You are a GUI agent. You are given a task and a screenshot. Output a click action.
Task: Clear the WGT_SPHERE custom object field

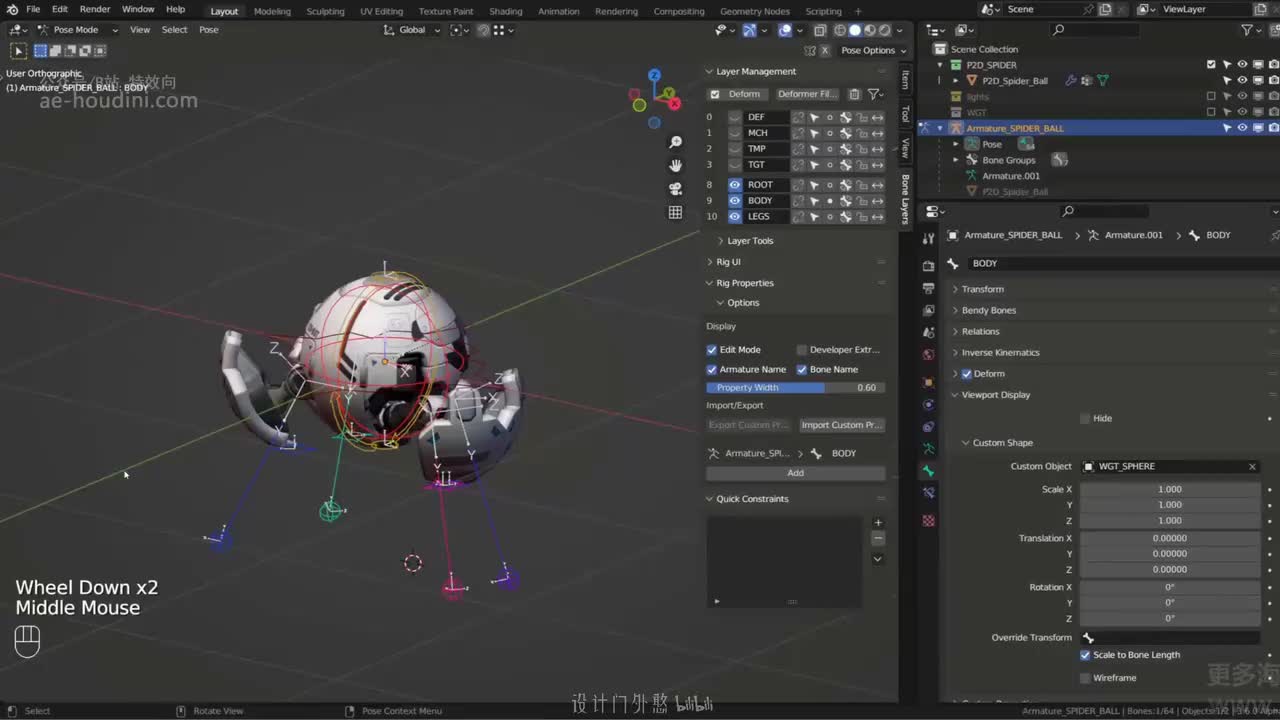click(1252, 467)
